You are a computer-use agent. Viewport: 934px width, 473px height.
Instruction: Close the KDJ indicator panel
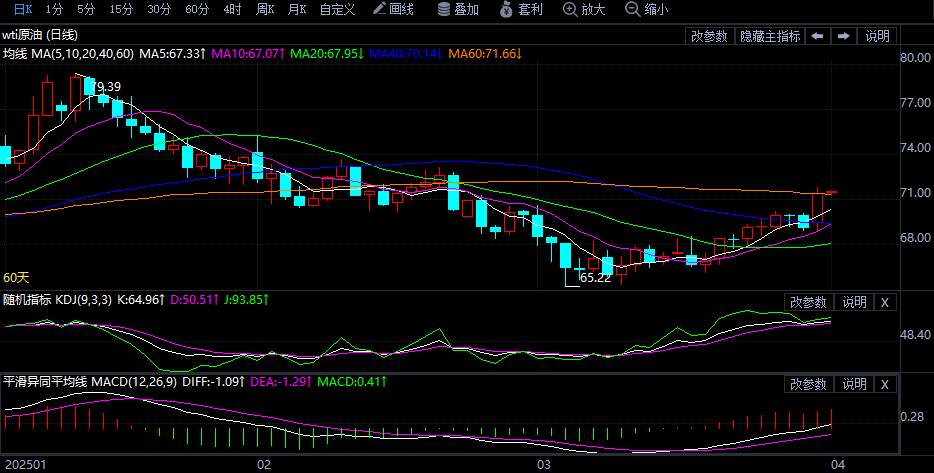[x=884, y=302]
